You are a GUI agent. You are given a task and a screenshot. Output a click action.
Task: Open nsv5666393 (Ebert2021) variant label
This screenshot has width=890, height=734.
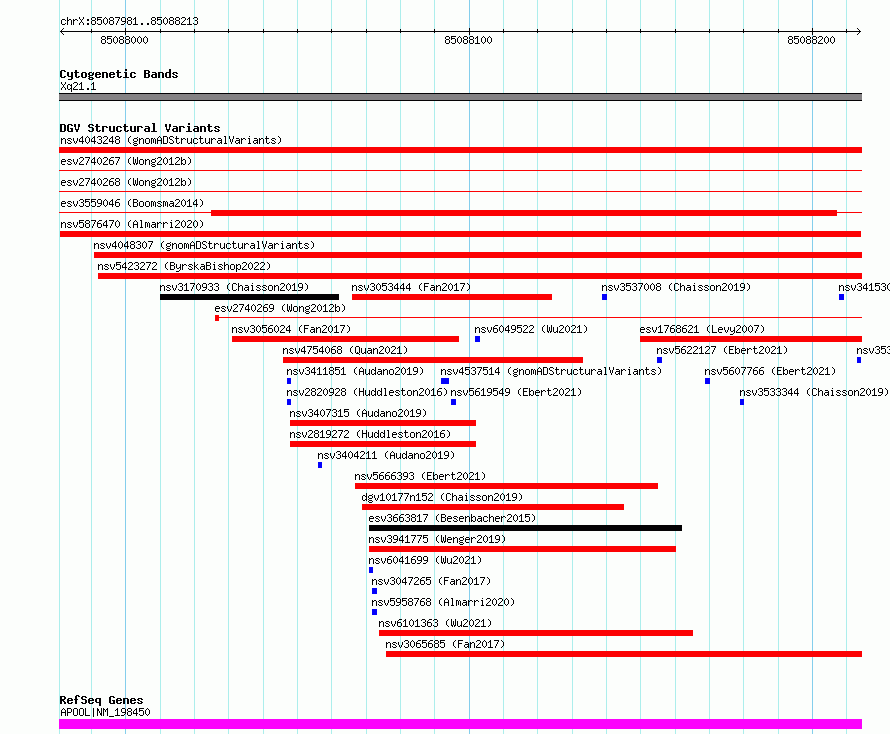point(420,476)
